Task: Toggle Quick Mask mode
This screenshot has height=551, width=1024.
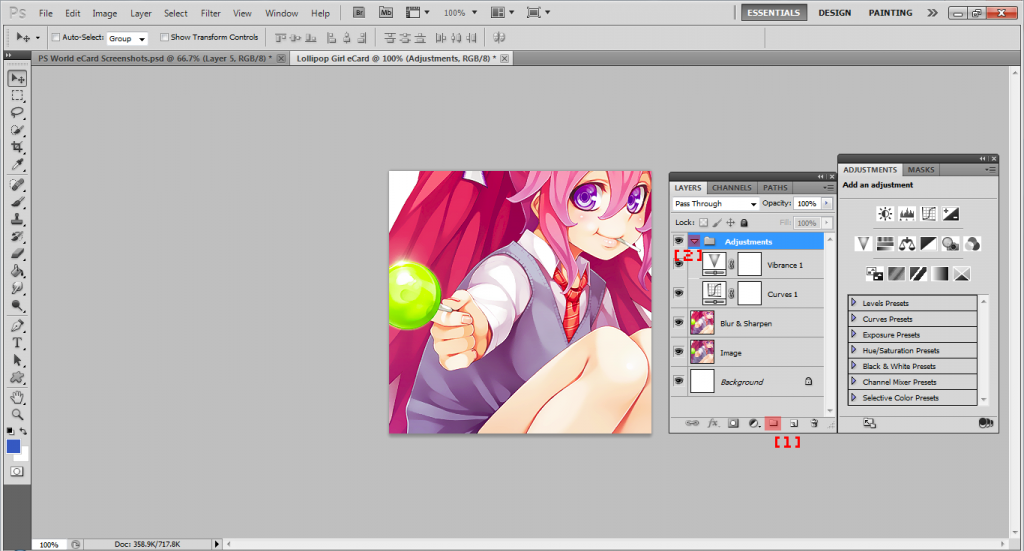Action: pyautogui.click(x=17, y=471)
